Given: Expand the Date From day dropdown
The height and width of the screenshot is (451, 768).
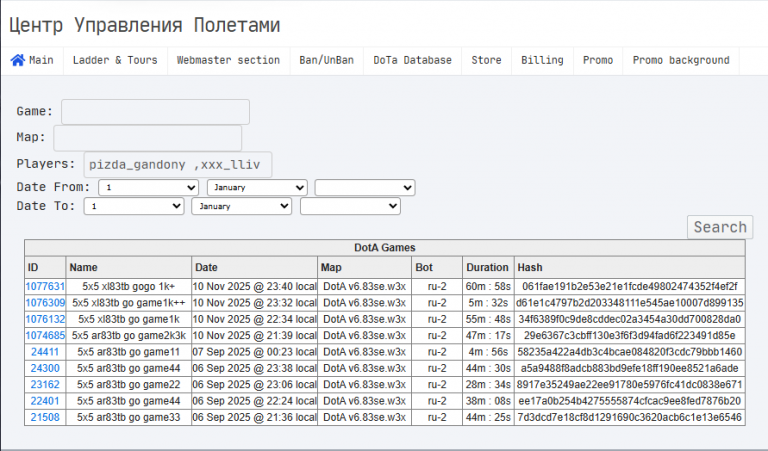Looking at the screenshot, I should coord(148,188).
